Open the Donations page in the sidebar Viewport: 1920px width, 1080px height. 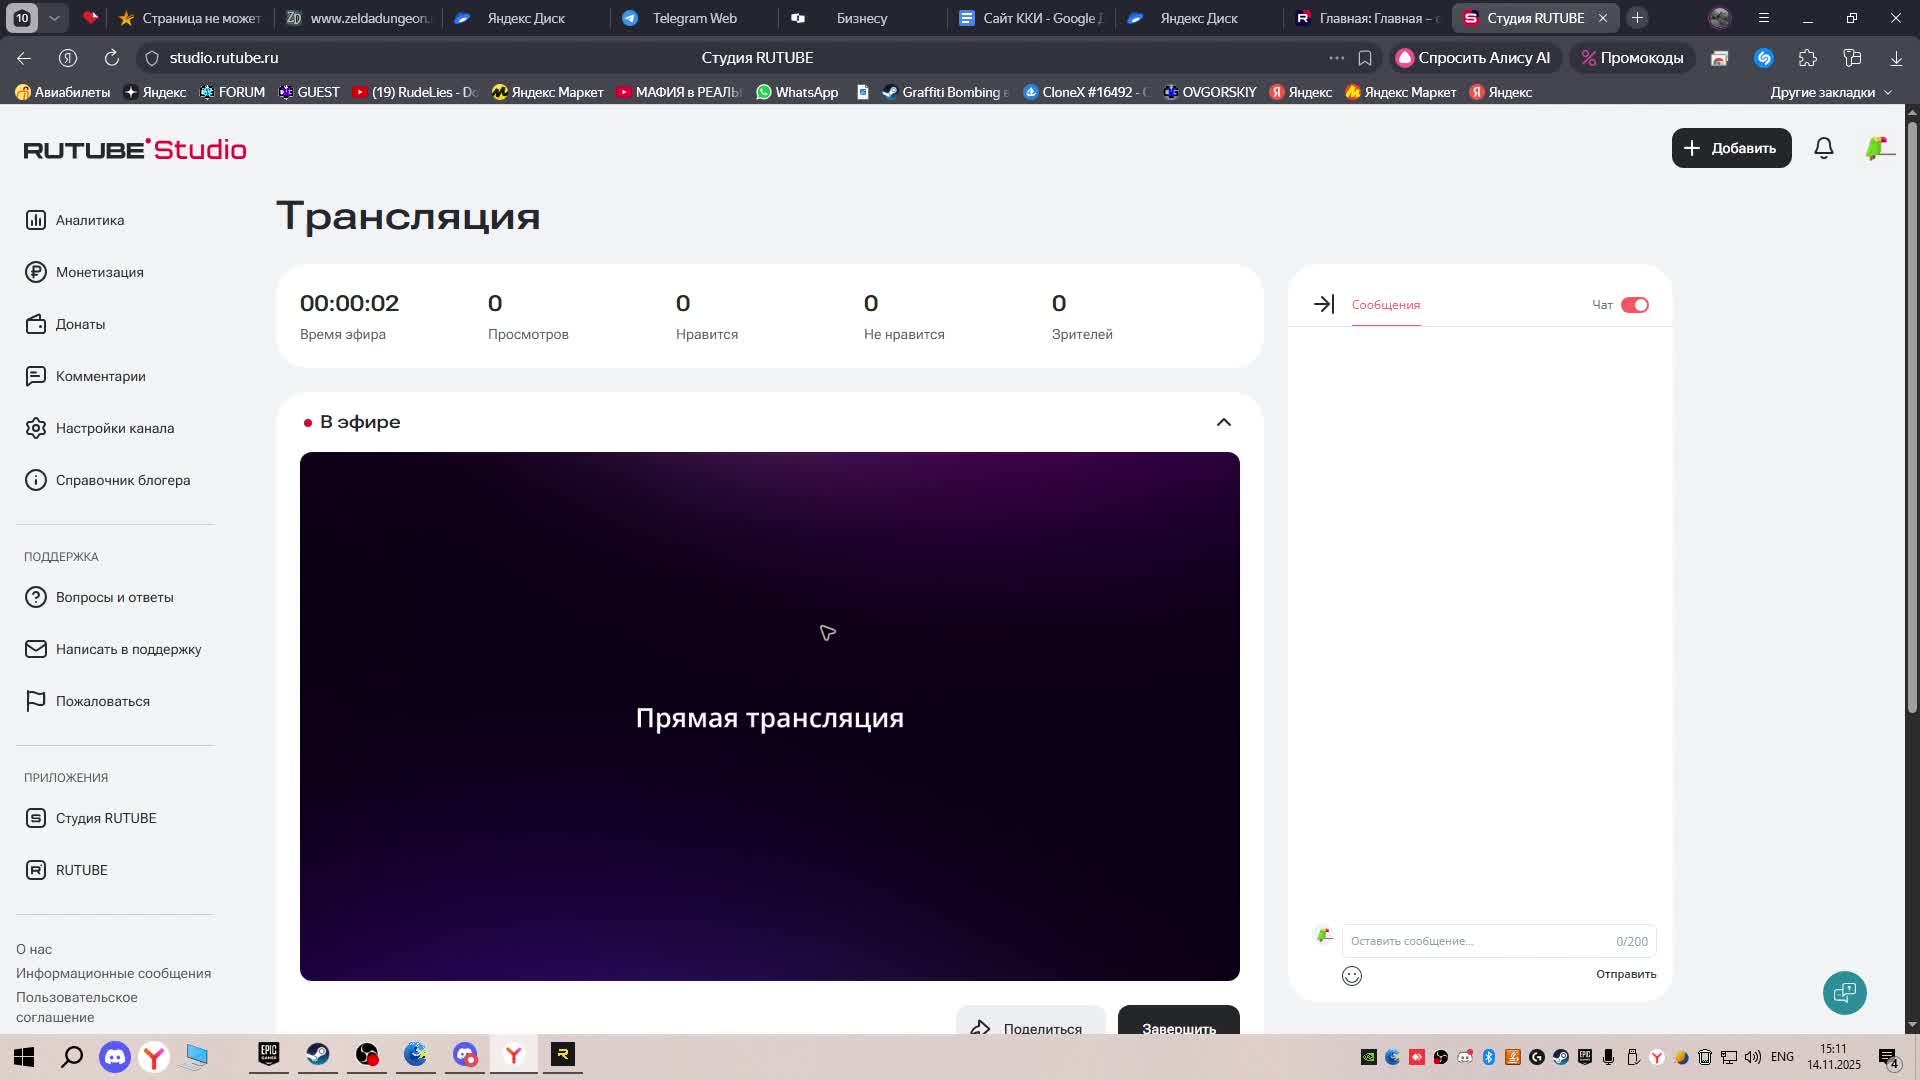[x=80, y=324]
